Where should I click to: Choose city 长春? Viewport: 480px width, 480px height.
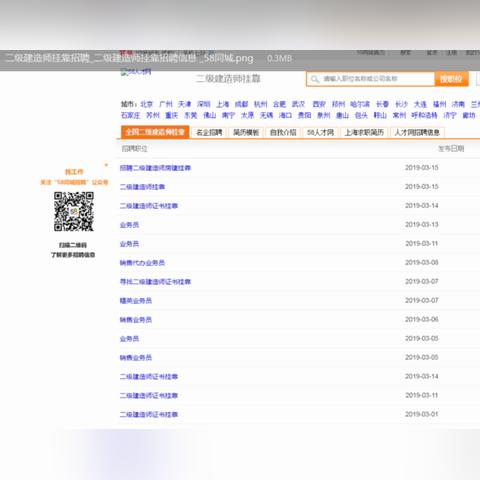tap(382, 104)
